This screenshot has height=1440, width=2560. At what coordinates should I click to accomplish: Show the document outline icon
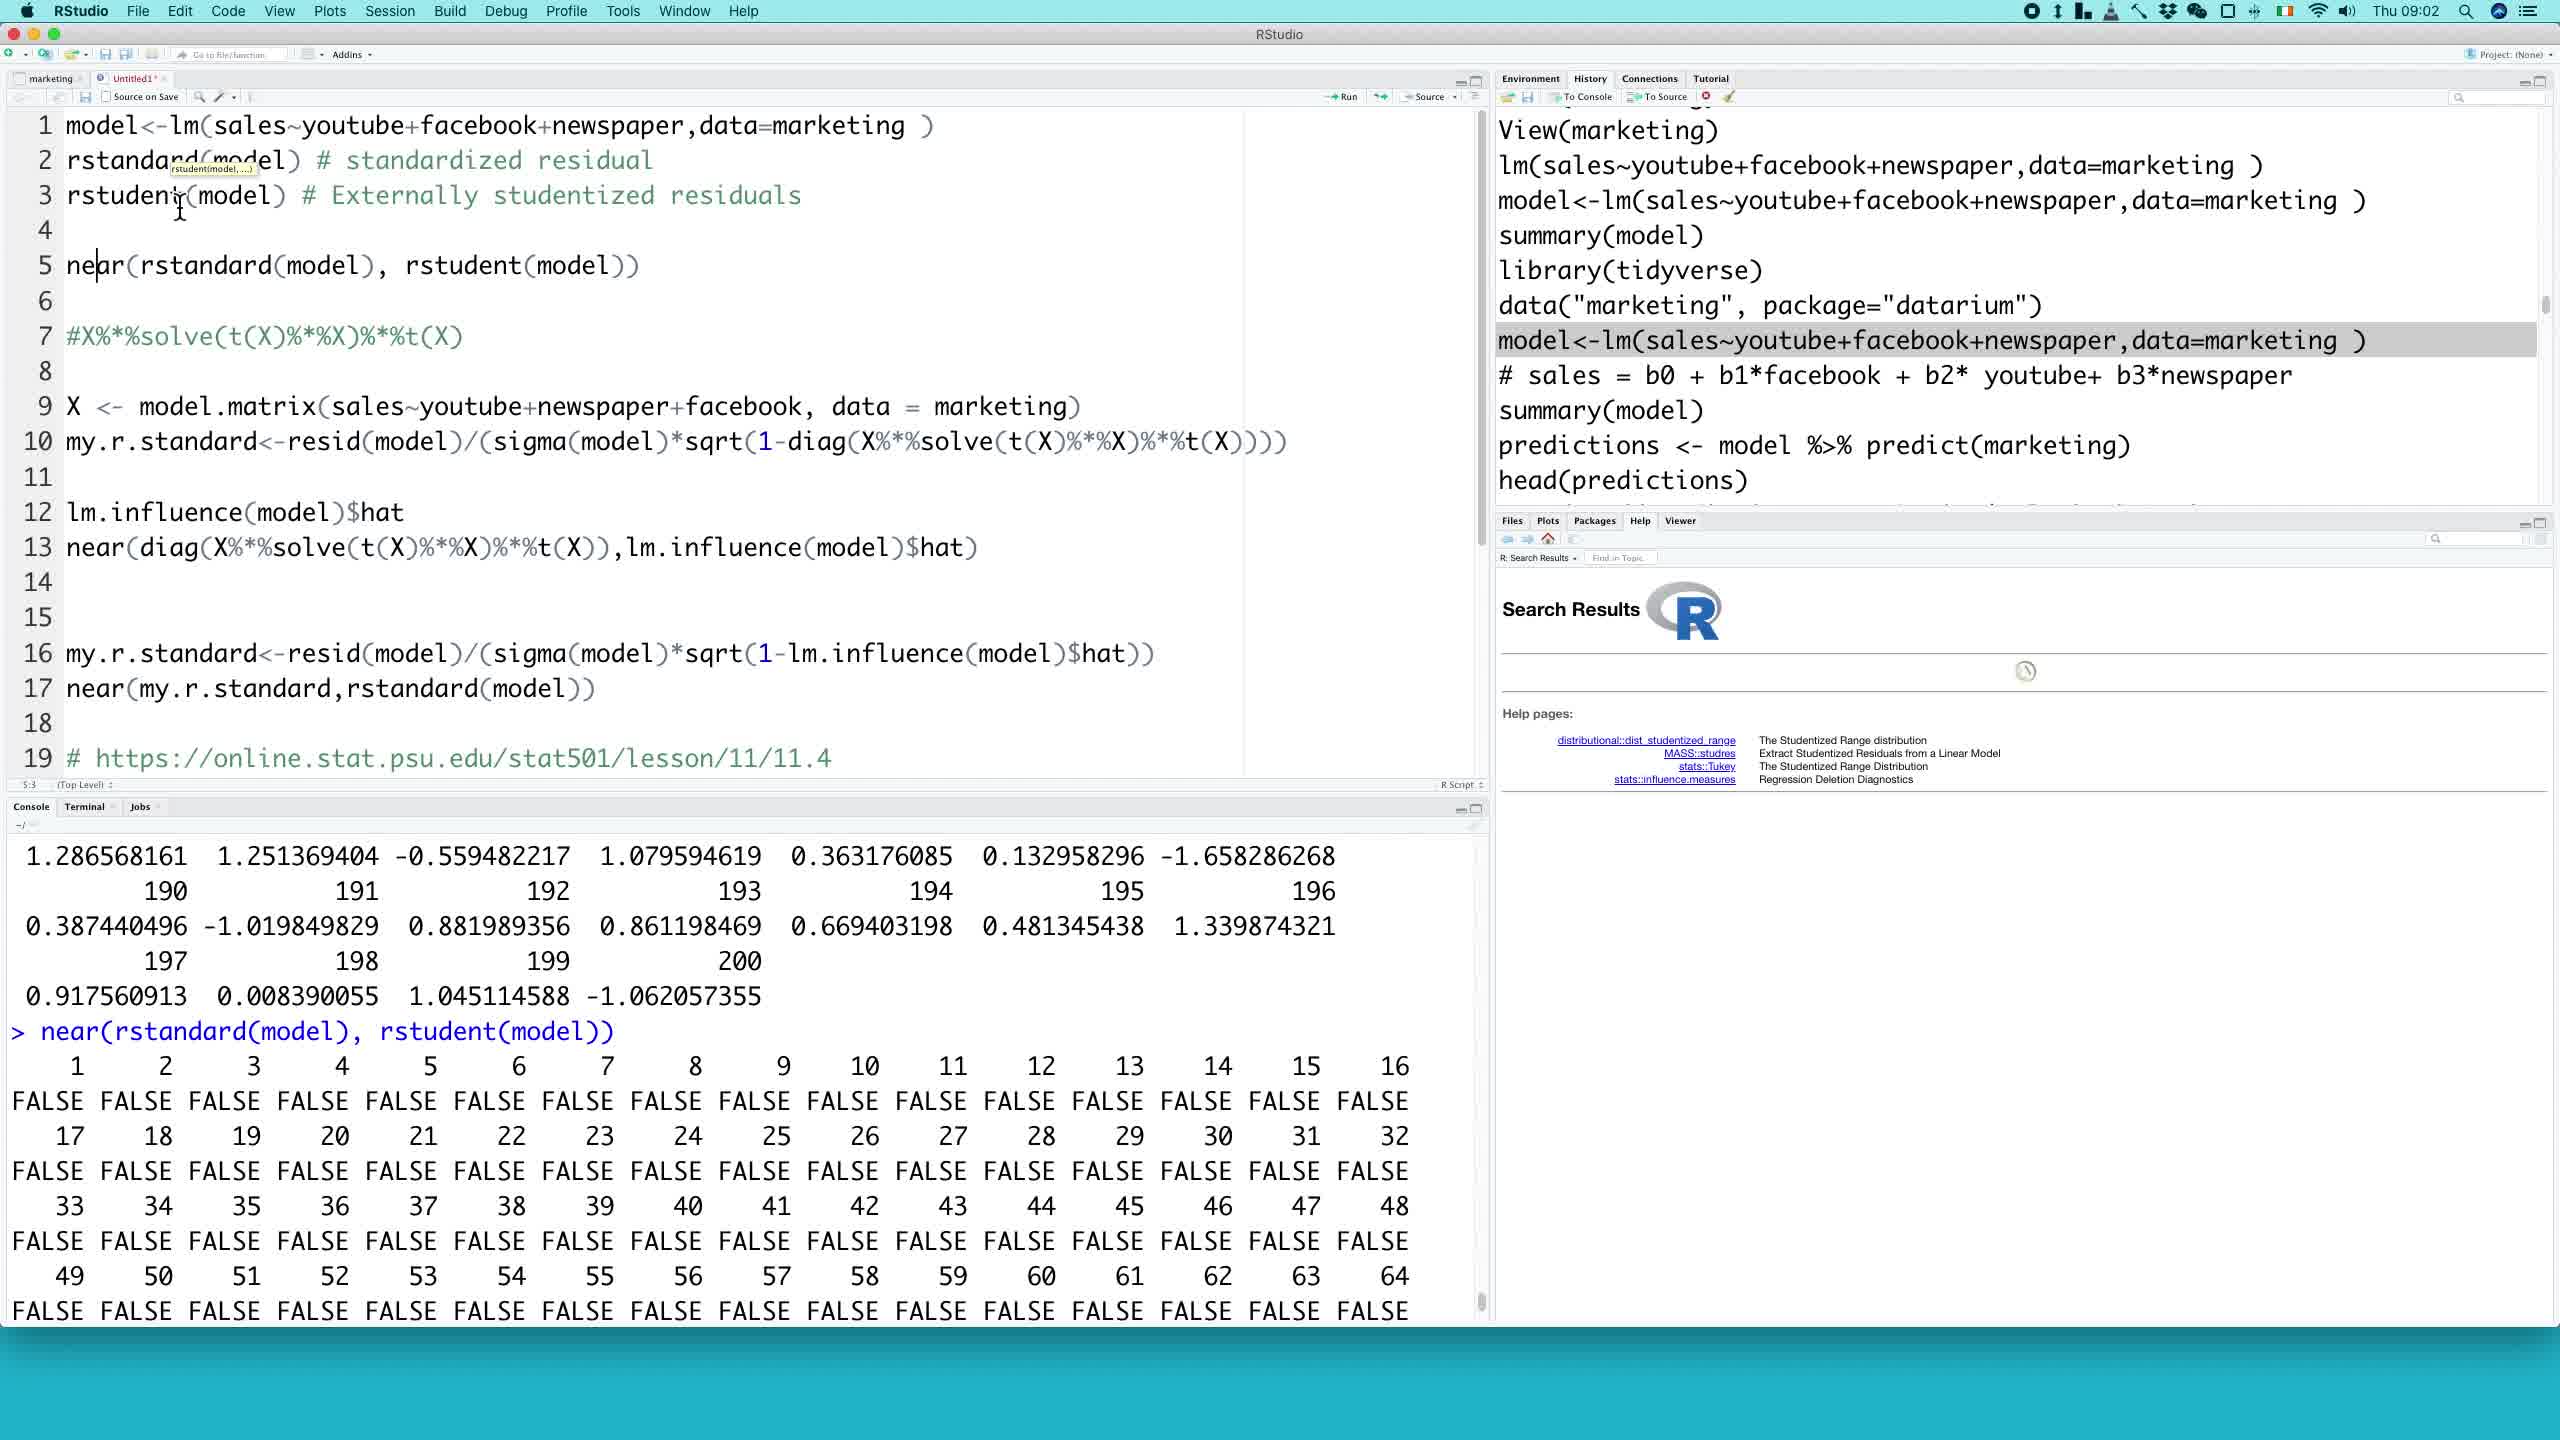click(1474, 97)
